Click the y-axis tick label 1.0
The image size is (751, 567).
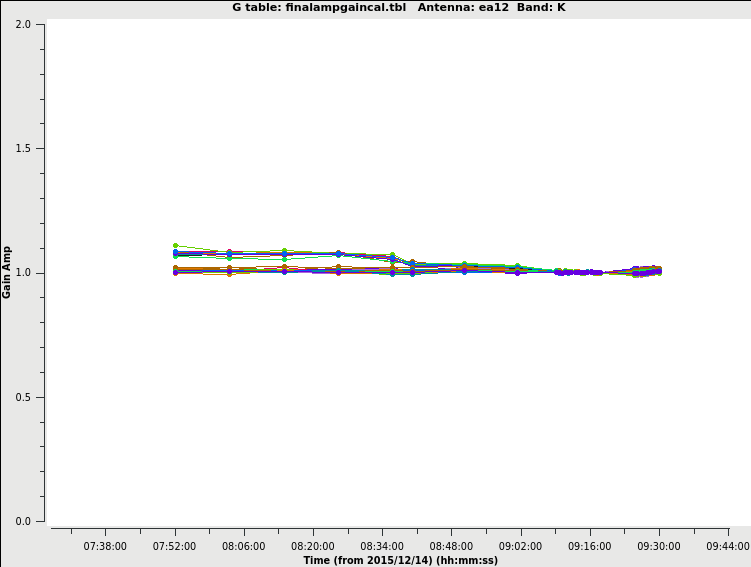23,272
